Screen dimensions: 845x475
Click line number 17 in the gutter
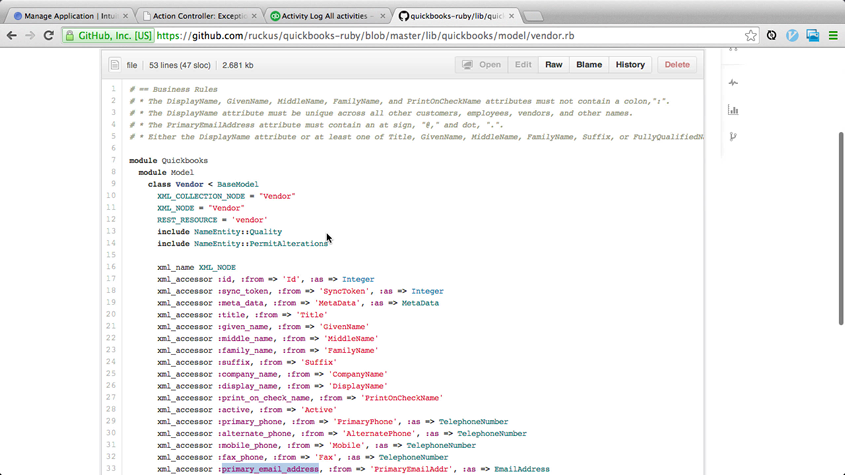tap(111, 279)
